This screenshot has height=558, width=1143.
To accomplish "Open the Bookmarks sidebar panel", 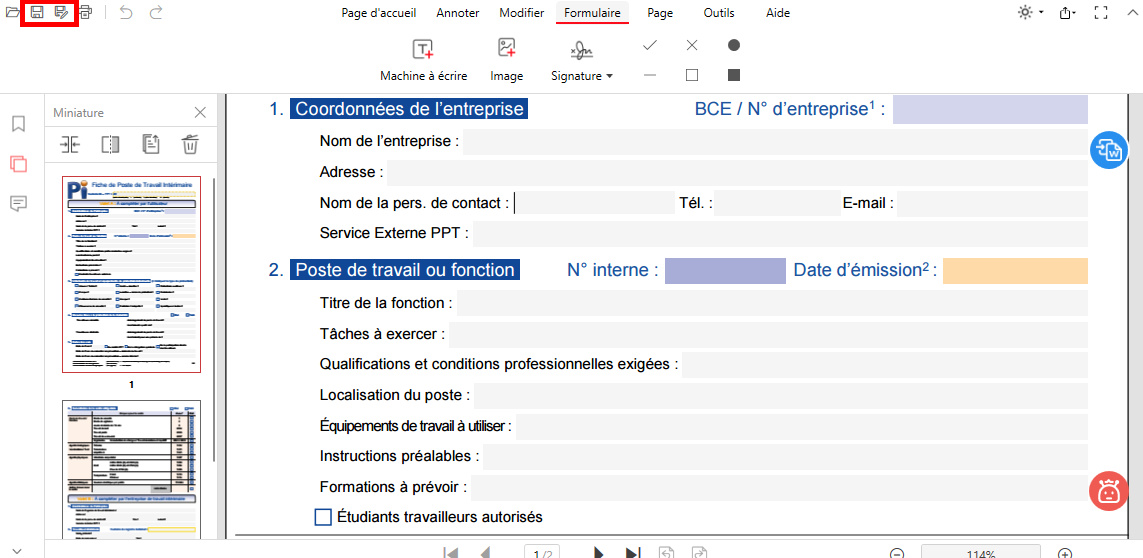I will 19,124.
